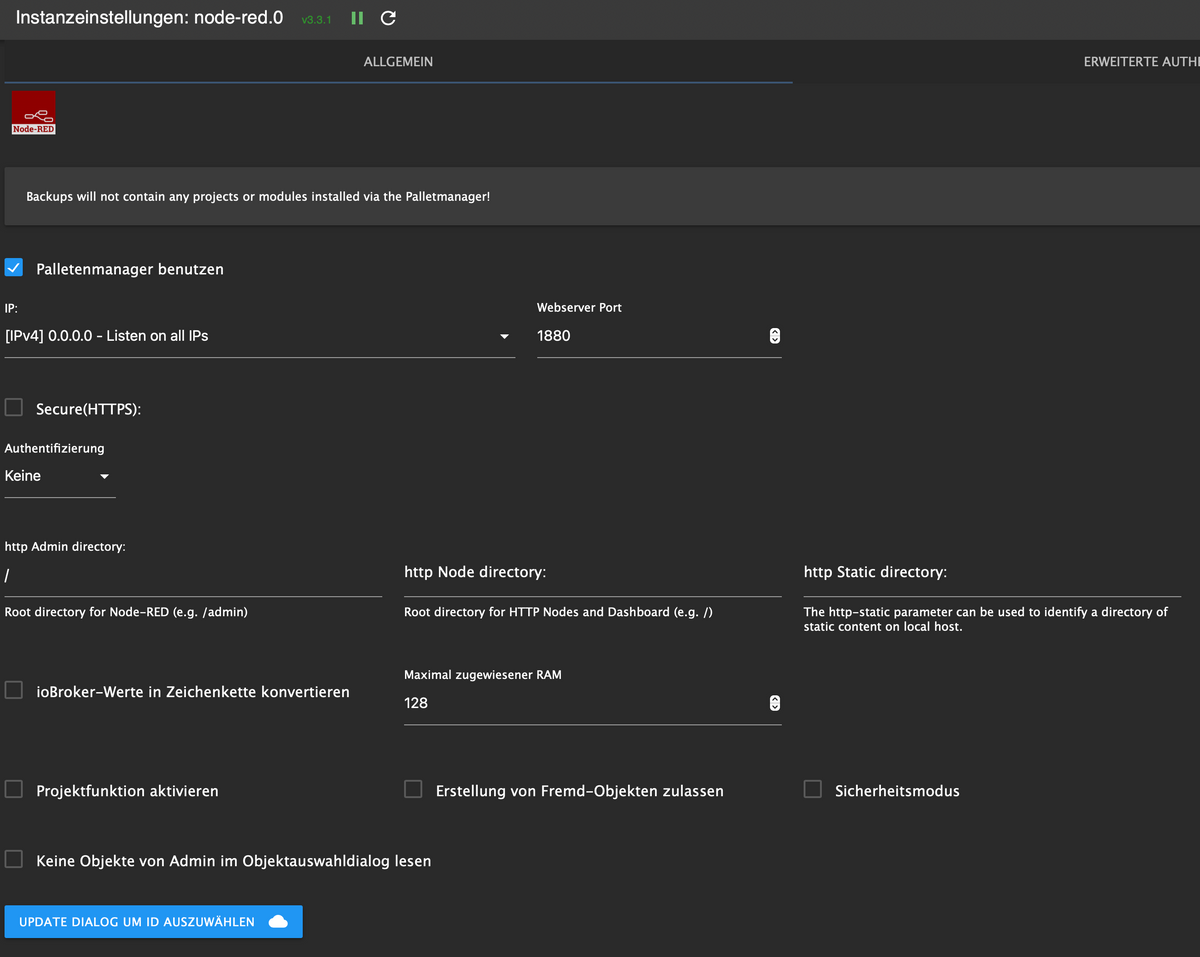Click the http Admin directory field
1200x957 pixels.
pos(193,578)
